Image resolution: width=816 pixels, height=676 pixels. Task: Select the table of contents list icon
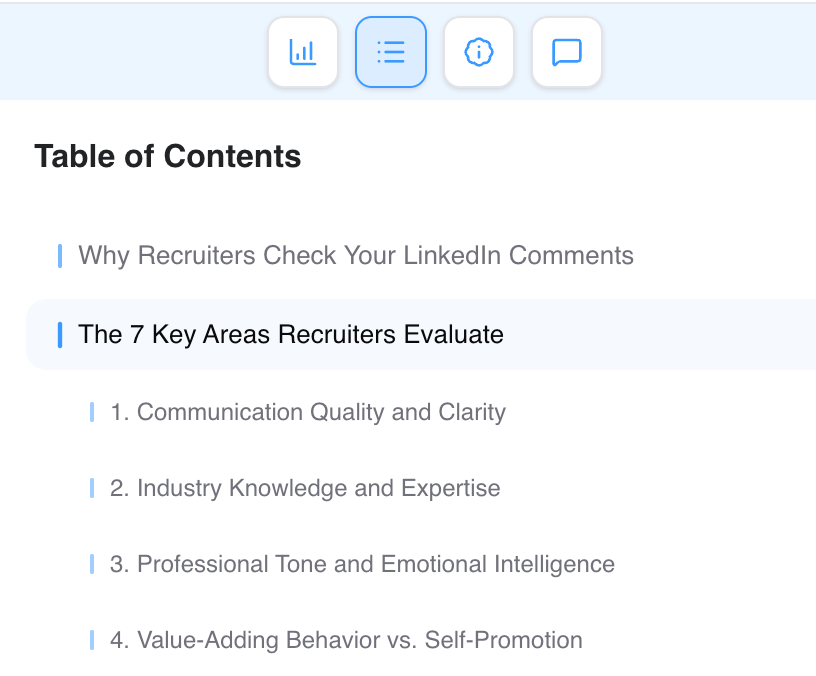pos(391,52)
